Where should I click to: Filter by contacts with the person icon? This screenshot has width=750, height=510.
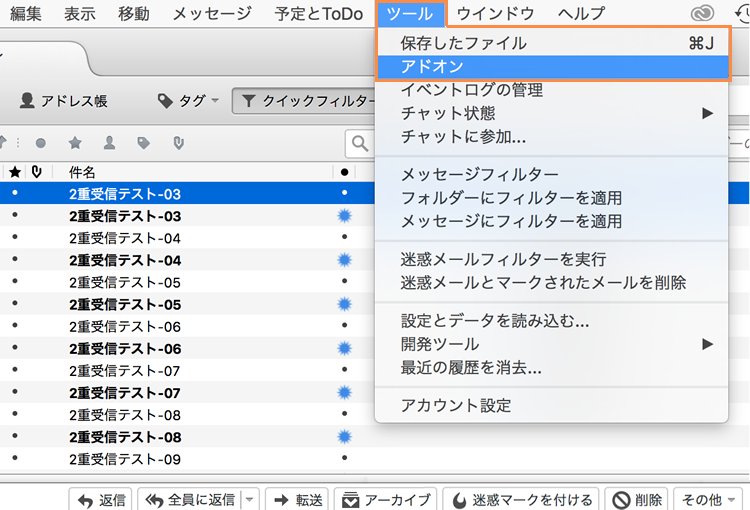(x=109, y=143)
